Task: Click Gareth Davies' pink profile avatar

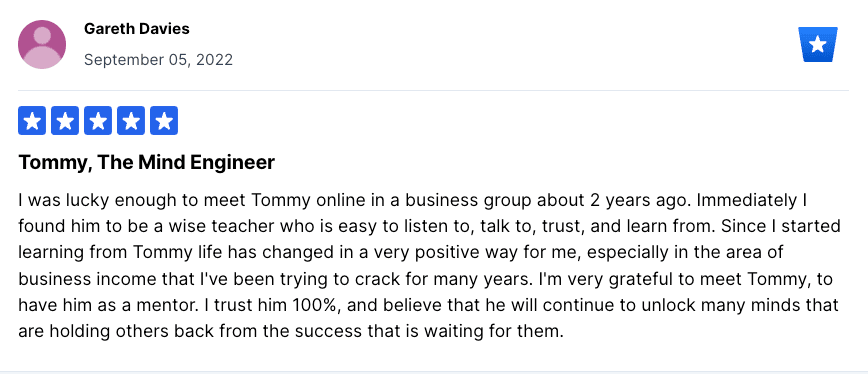Action: coord(42,44)
